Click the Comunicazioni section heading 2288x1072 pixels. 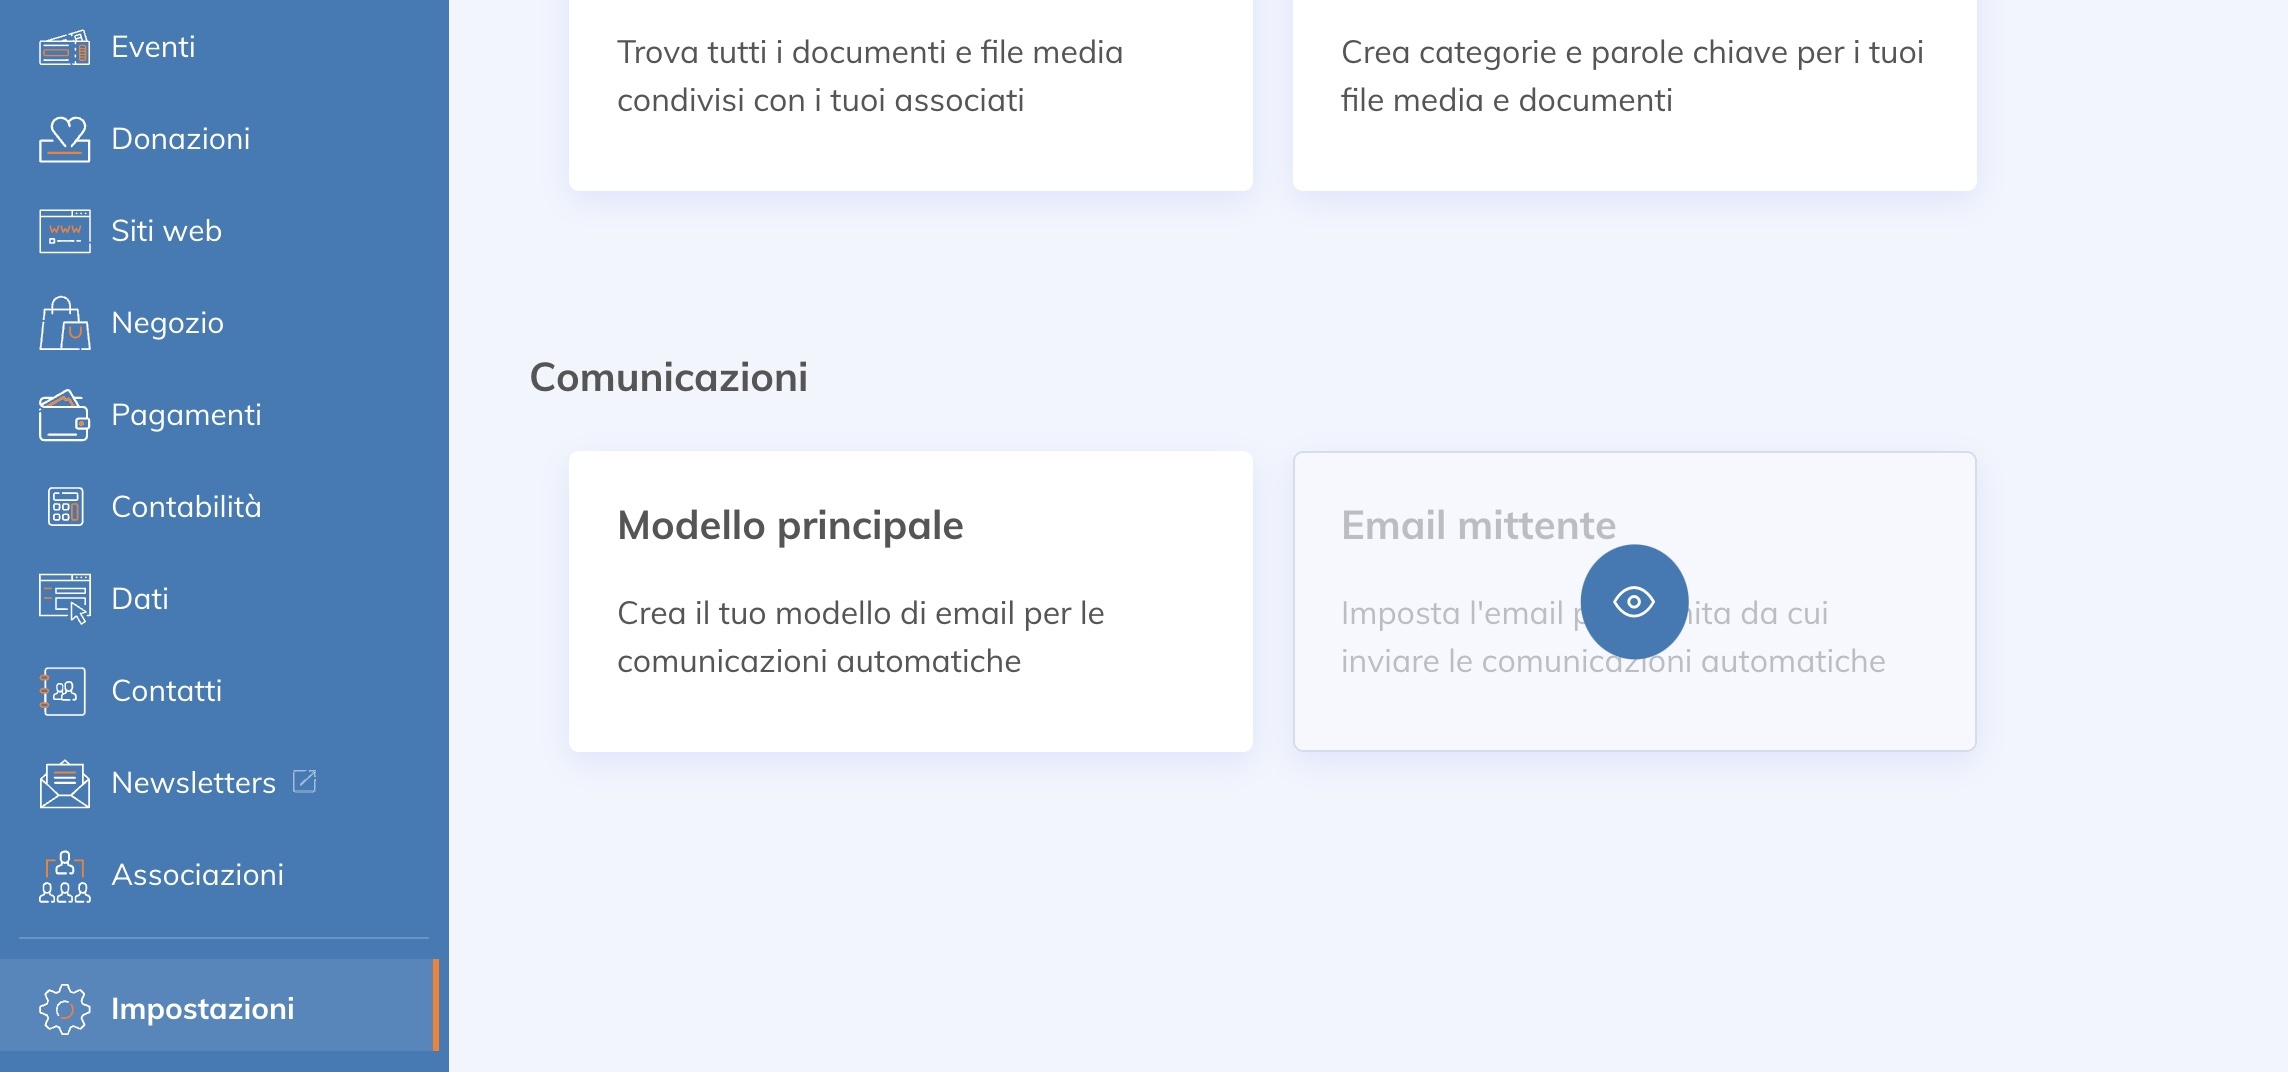tap(668, 376)
